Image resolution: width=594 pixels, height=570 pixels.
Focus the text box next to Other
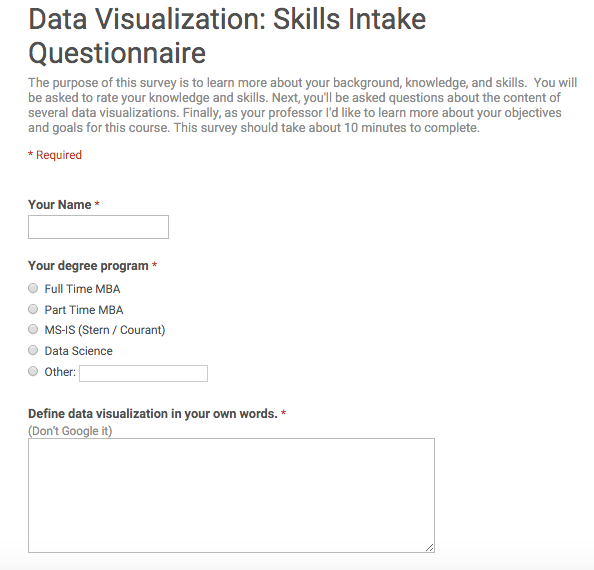pyautogui.click(x=144, y=373)
